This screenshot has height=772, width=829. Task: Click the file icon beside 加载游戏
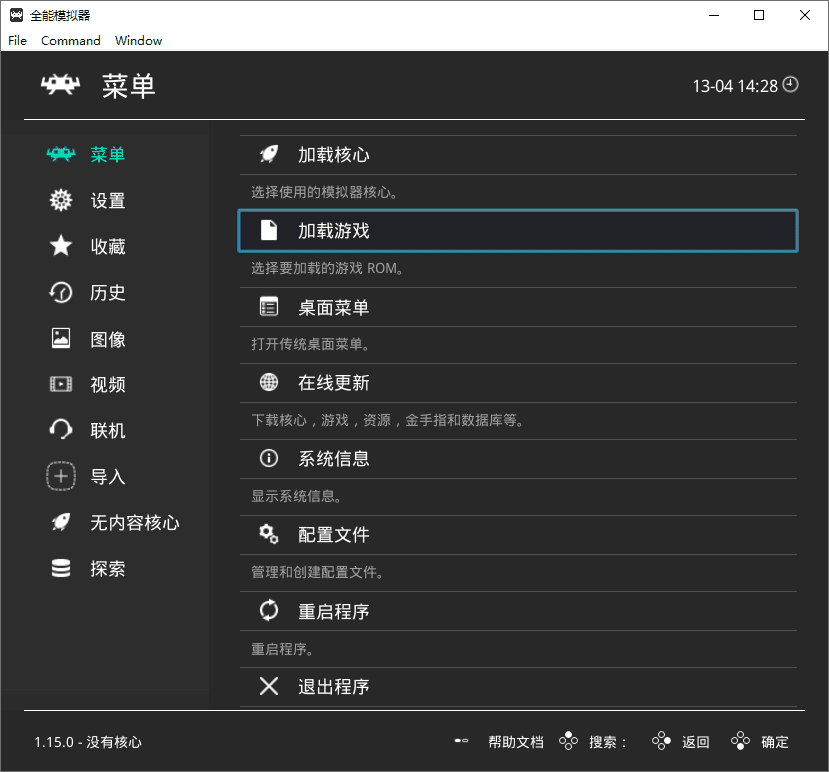click(x=269, y=231)
